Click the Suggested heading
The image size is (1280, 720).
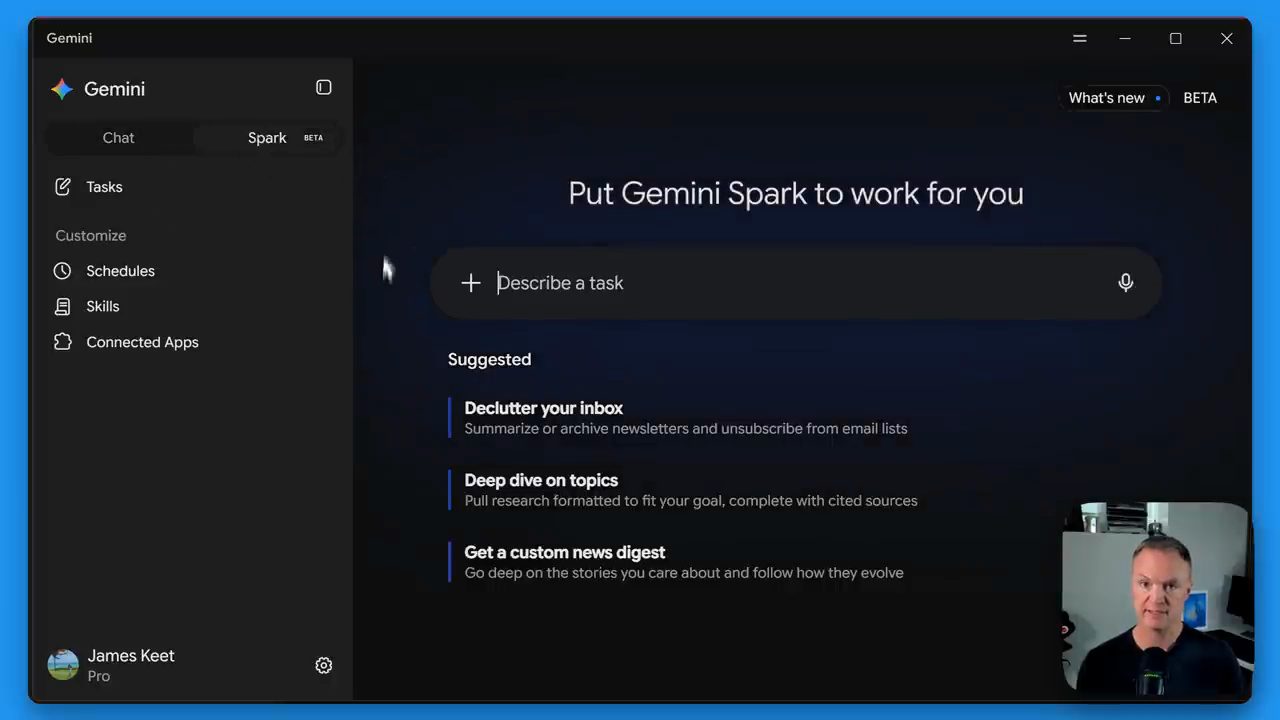click(x=490, y=360)
